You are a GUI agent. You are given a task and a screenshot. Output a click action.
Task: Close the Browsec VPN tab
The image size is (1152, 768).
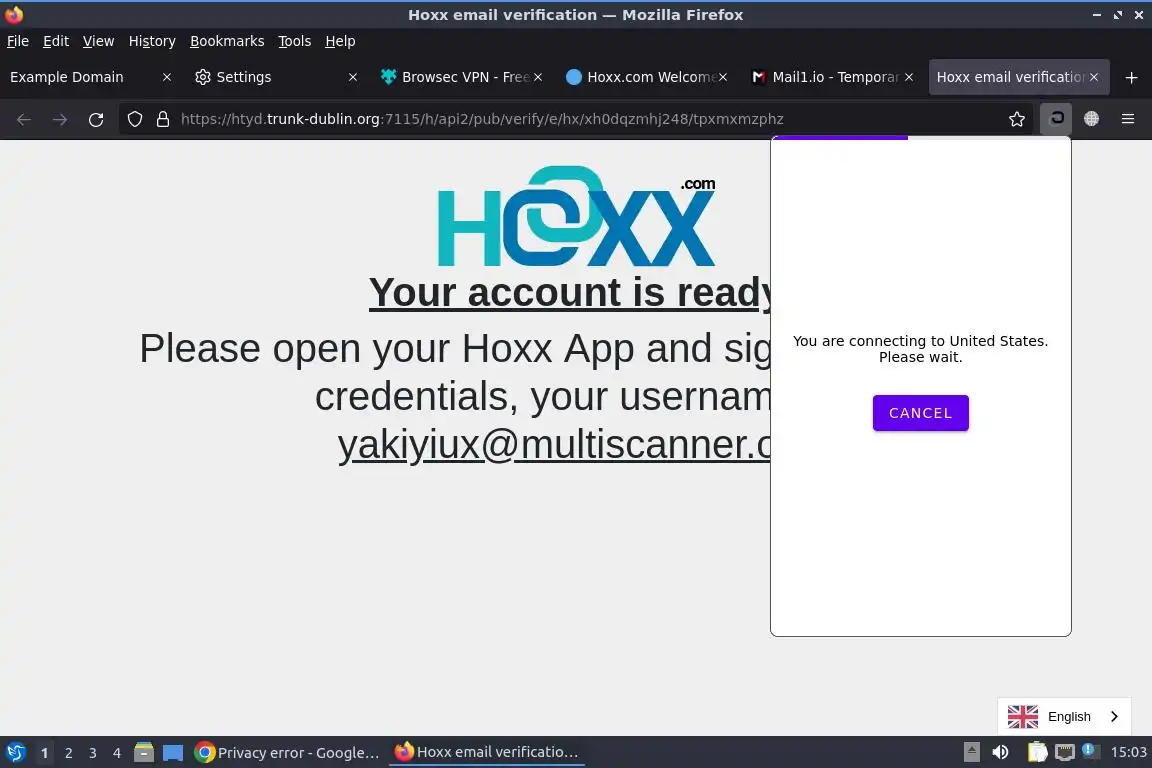point(538,77)
